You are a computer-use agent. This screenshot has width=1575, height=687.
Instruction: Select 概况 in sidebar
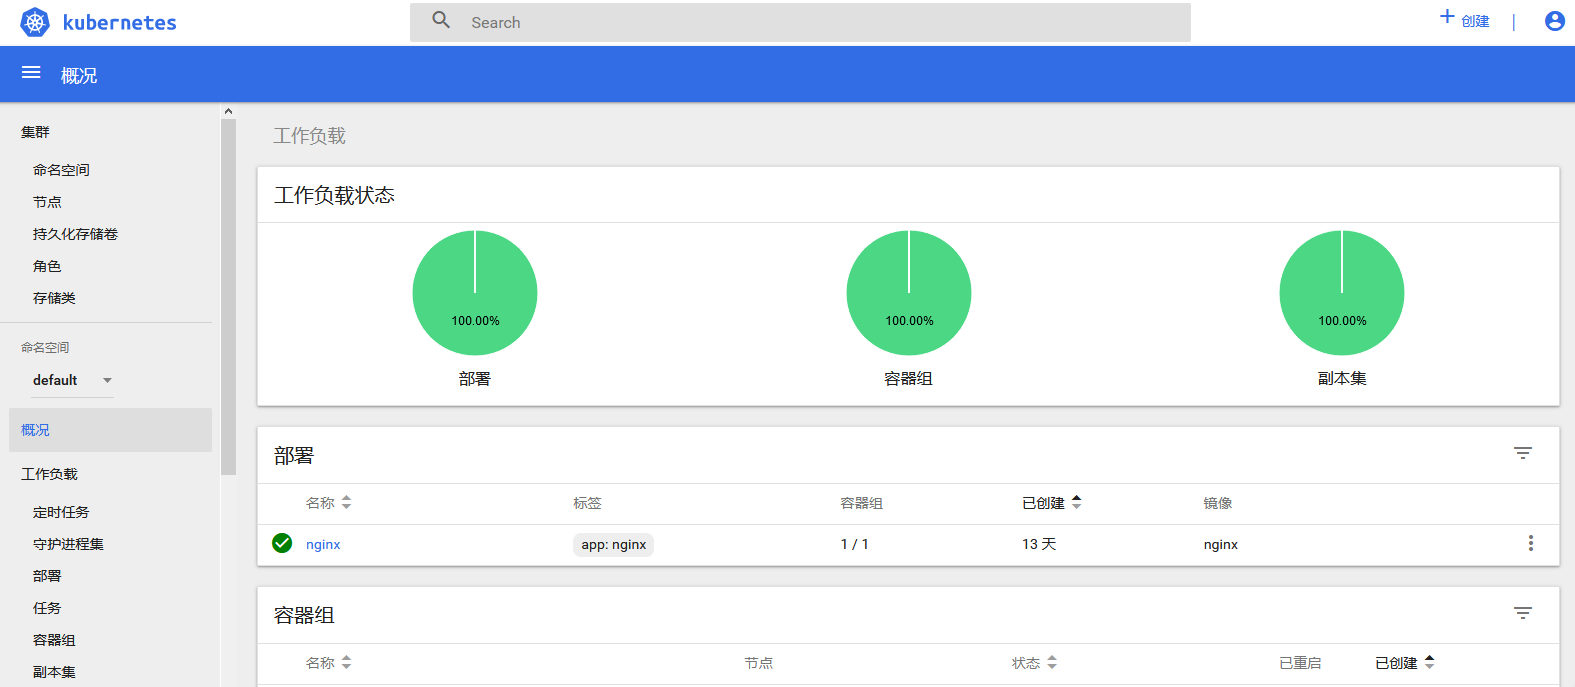[110, 430]
